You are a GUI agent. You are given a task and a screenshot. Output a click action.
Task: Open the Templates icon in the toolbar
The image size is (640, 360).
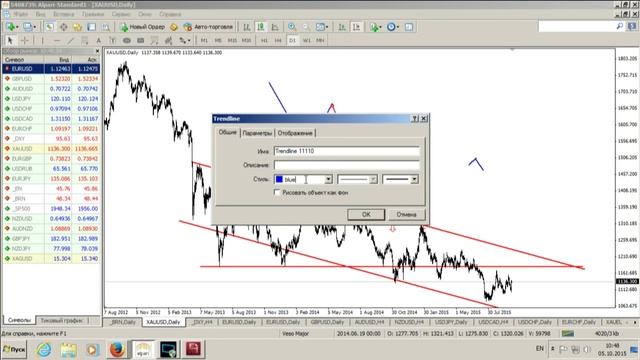tap(409, 27)
